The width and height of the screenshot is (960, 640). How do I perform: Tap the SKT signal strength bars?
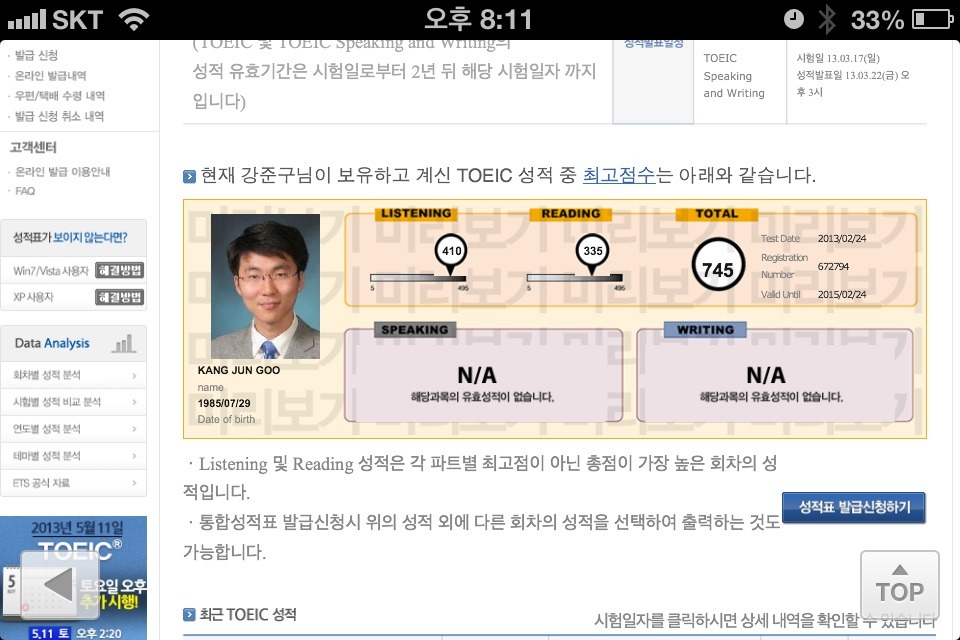(26, 20)
